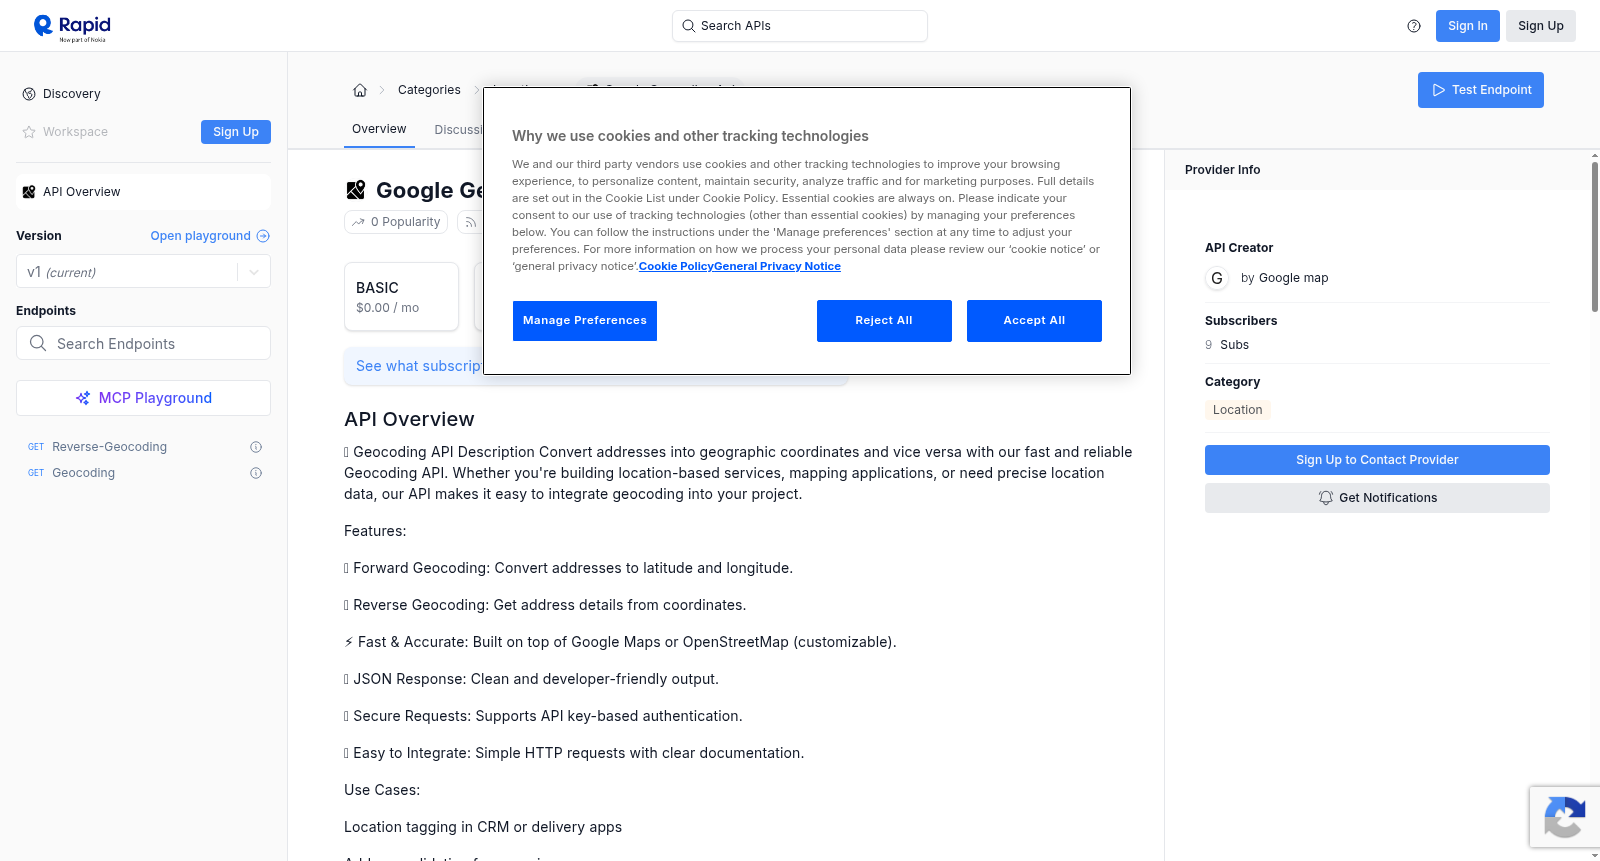
Task: Click Manage Preferences in cookie dialog
Action: [x=585, y=321]
